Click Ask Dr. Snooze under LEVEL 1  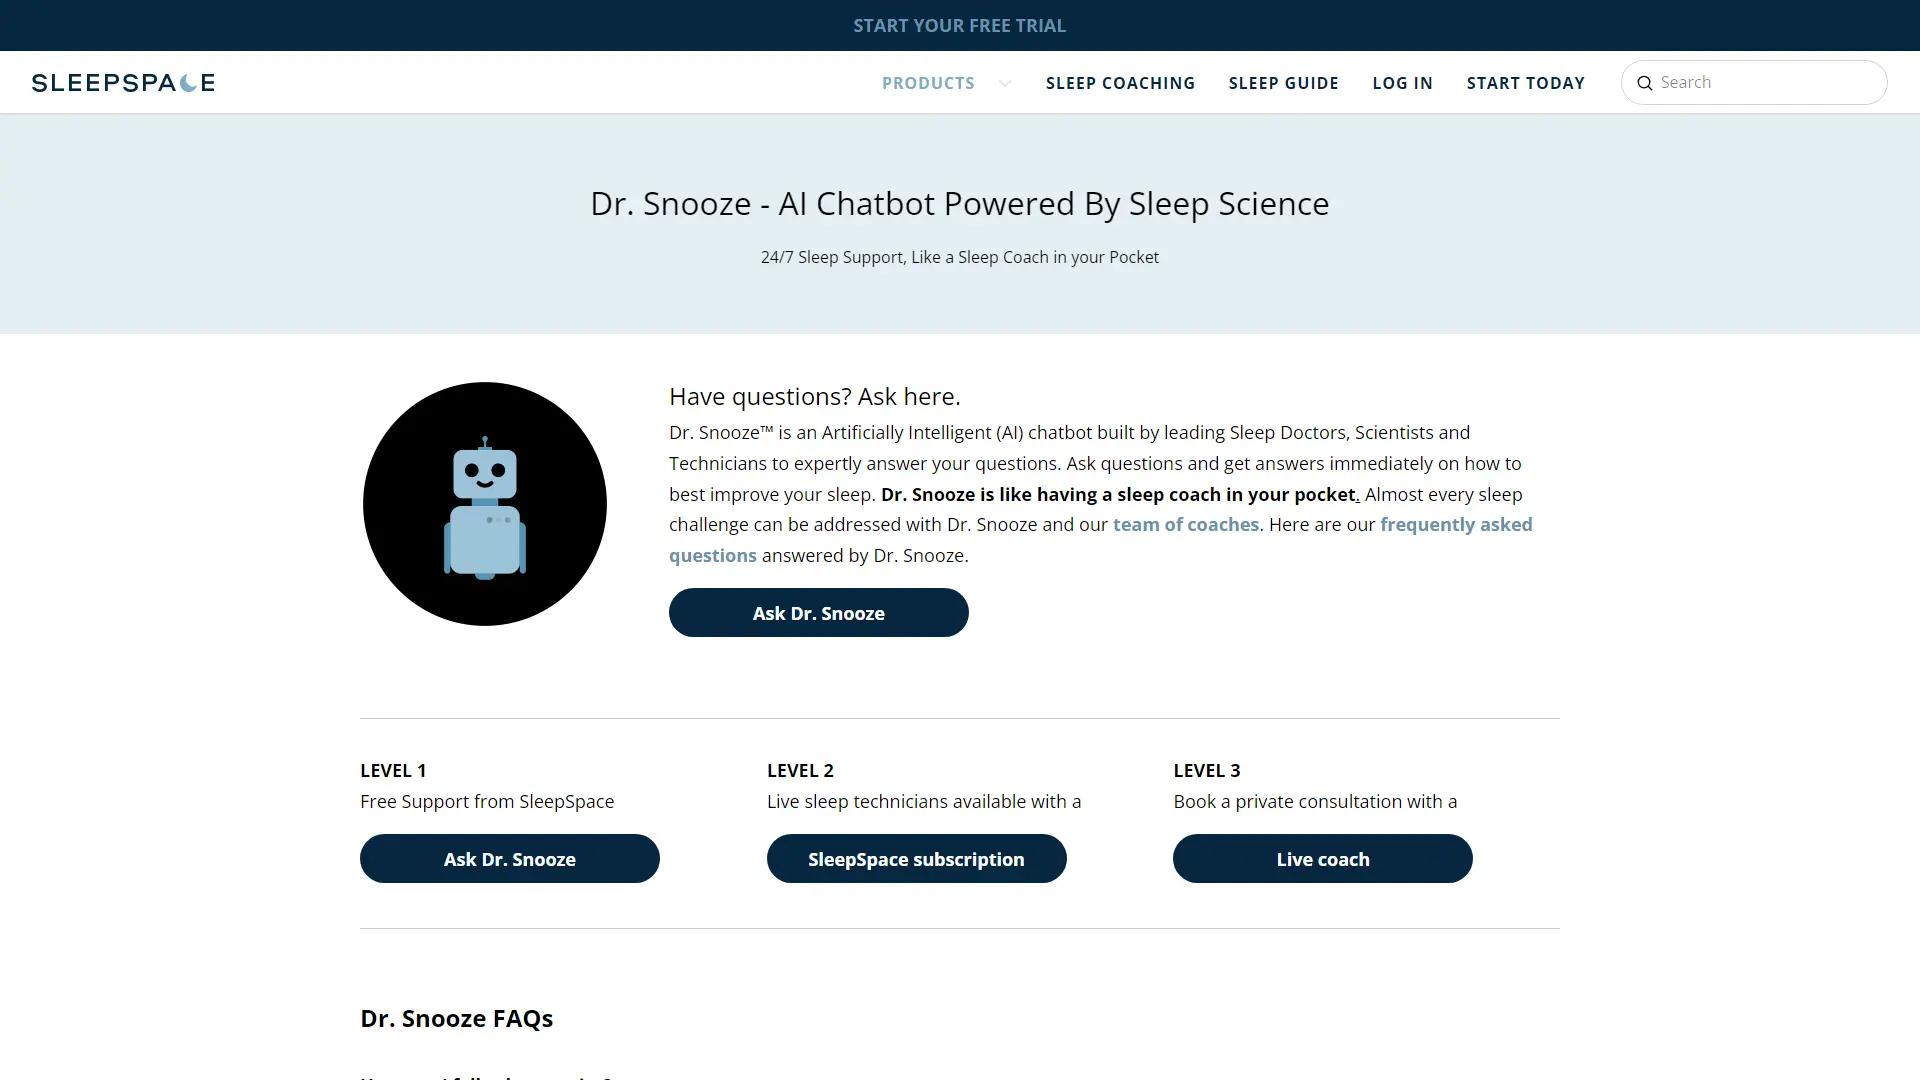[x=509, y=858]
